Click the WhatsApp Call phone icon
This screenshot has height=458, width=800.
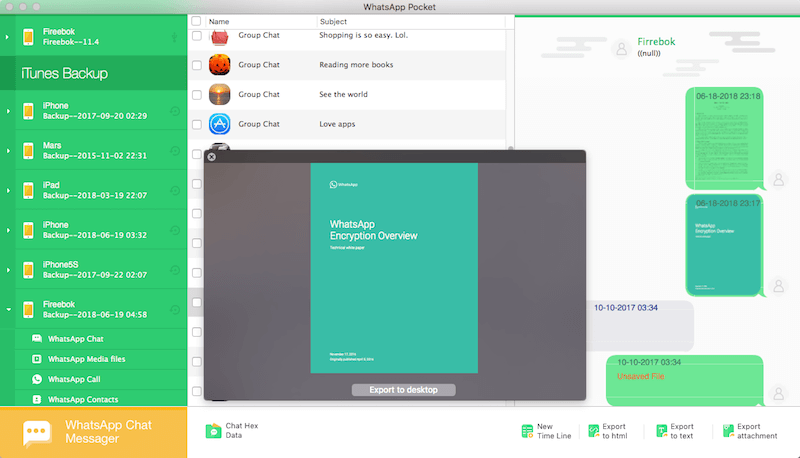coord(37,379)
